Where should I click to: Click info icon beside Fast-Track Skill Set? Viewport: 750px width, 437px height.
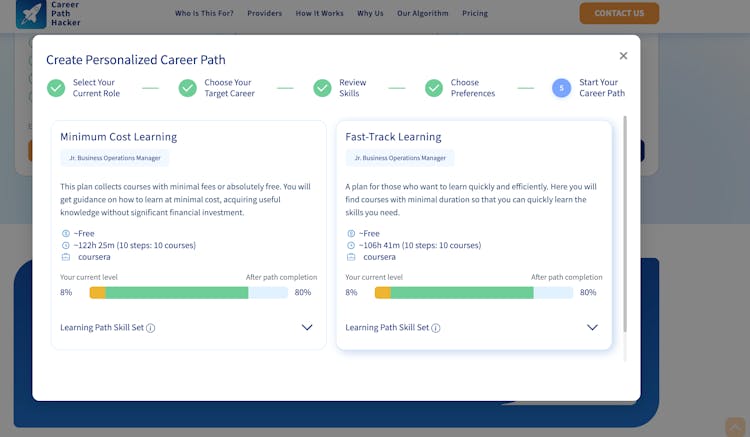pyautogui.click(x=436, y=328)
